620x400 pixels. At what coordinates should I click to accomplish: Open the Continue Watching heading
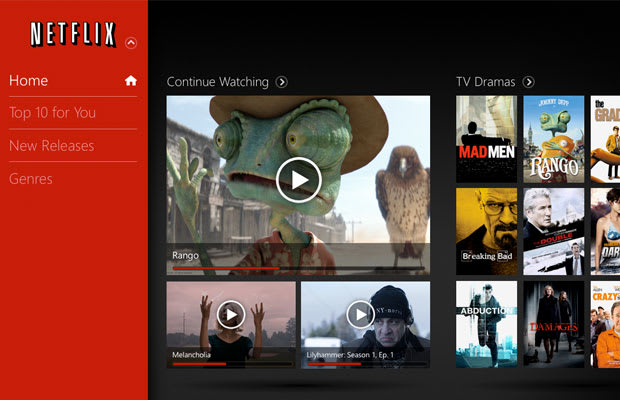pos(217,82)
